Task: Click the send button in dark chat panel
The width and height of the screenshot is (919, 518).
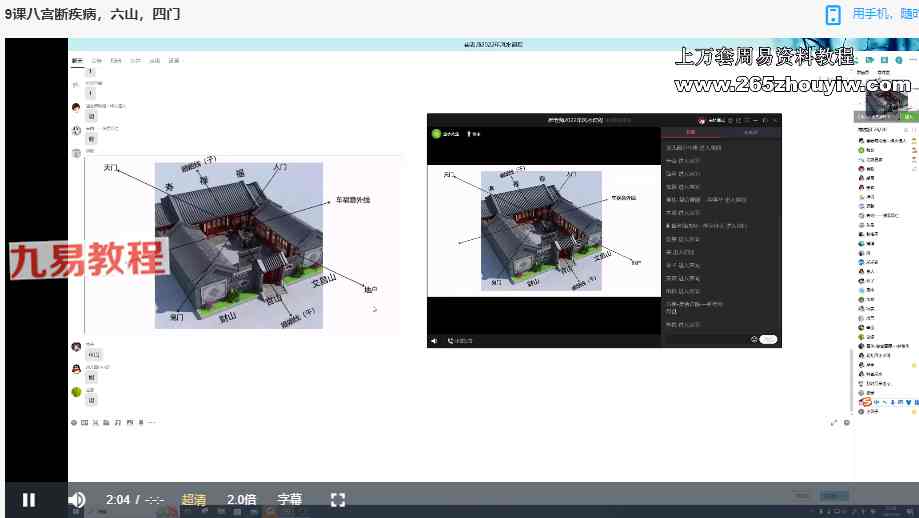Action: click(x=768, y=340)
